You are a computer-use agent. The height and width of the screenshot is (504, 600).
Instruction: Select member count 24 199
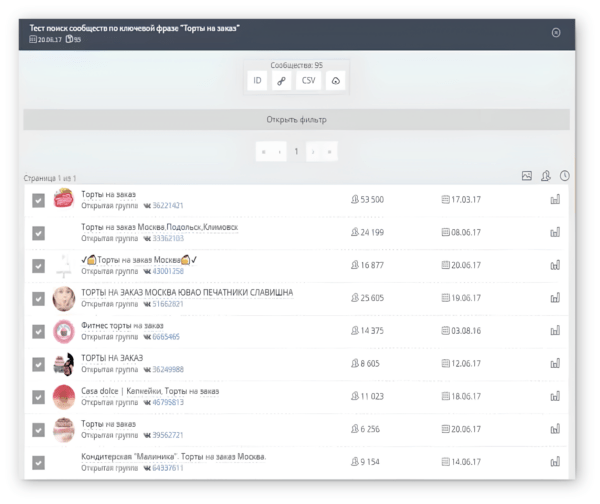coord(372,233)
